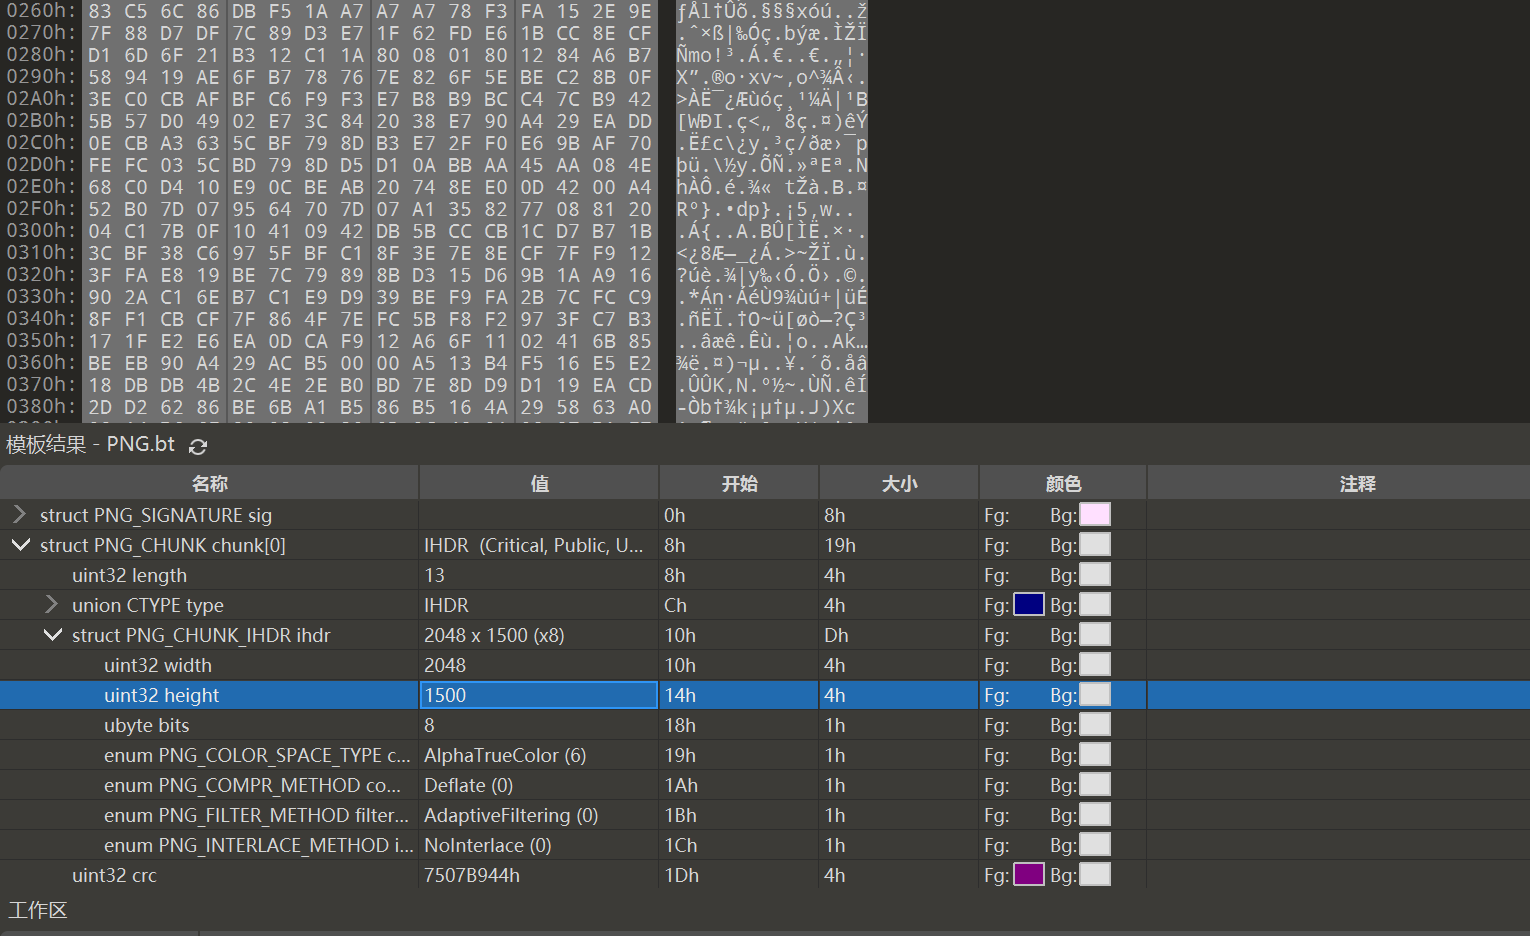Refresh the PNG.bt template results

198,446
